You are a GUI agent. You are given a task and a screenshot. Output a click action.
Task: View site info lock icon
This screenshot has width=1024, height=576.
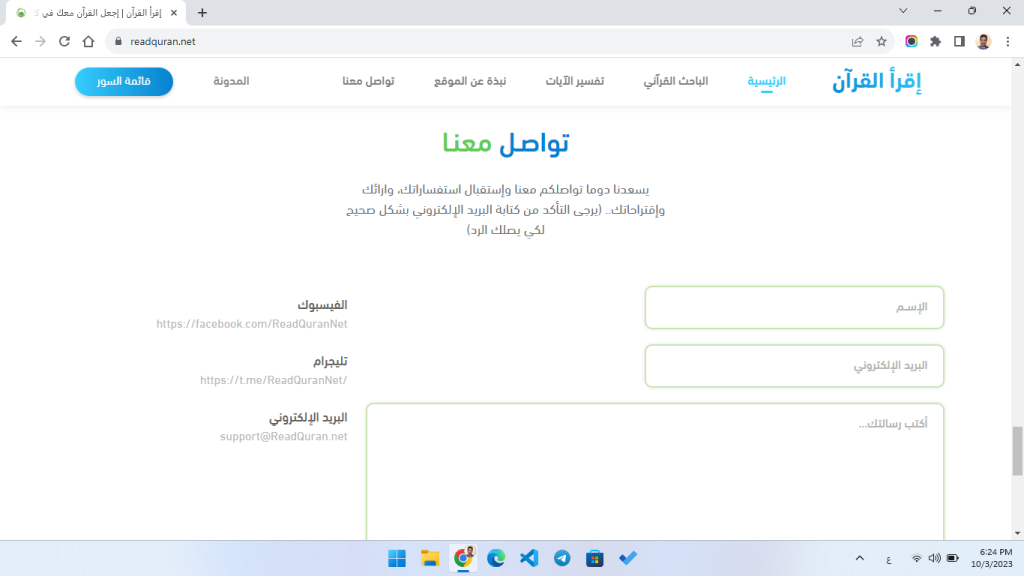point(118,41)
